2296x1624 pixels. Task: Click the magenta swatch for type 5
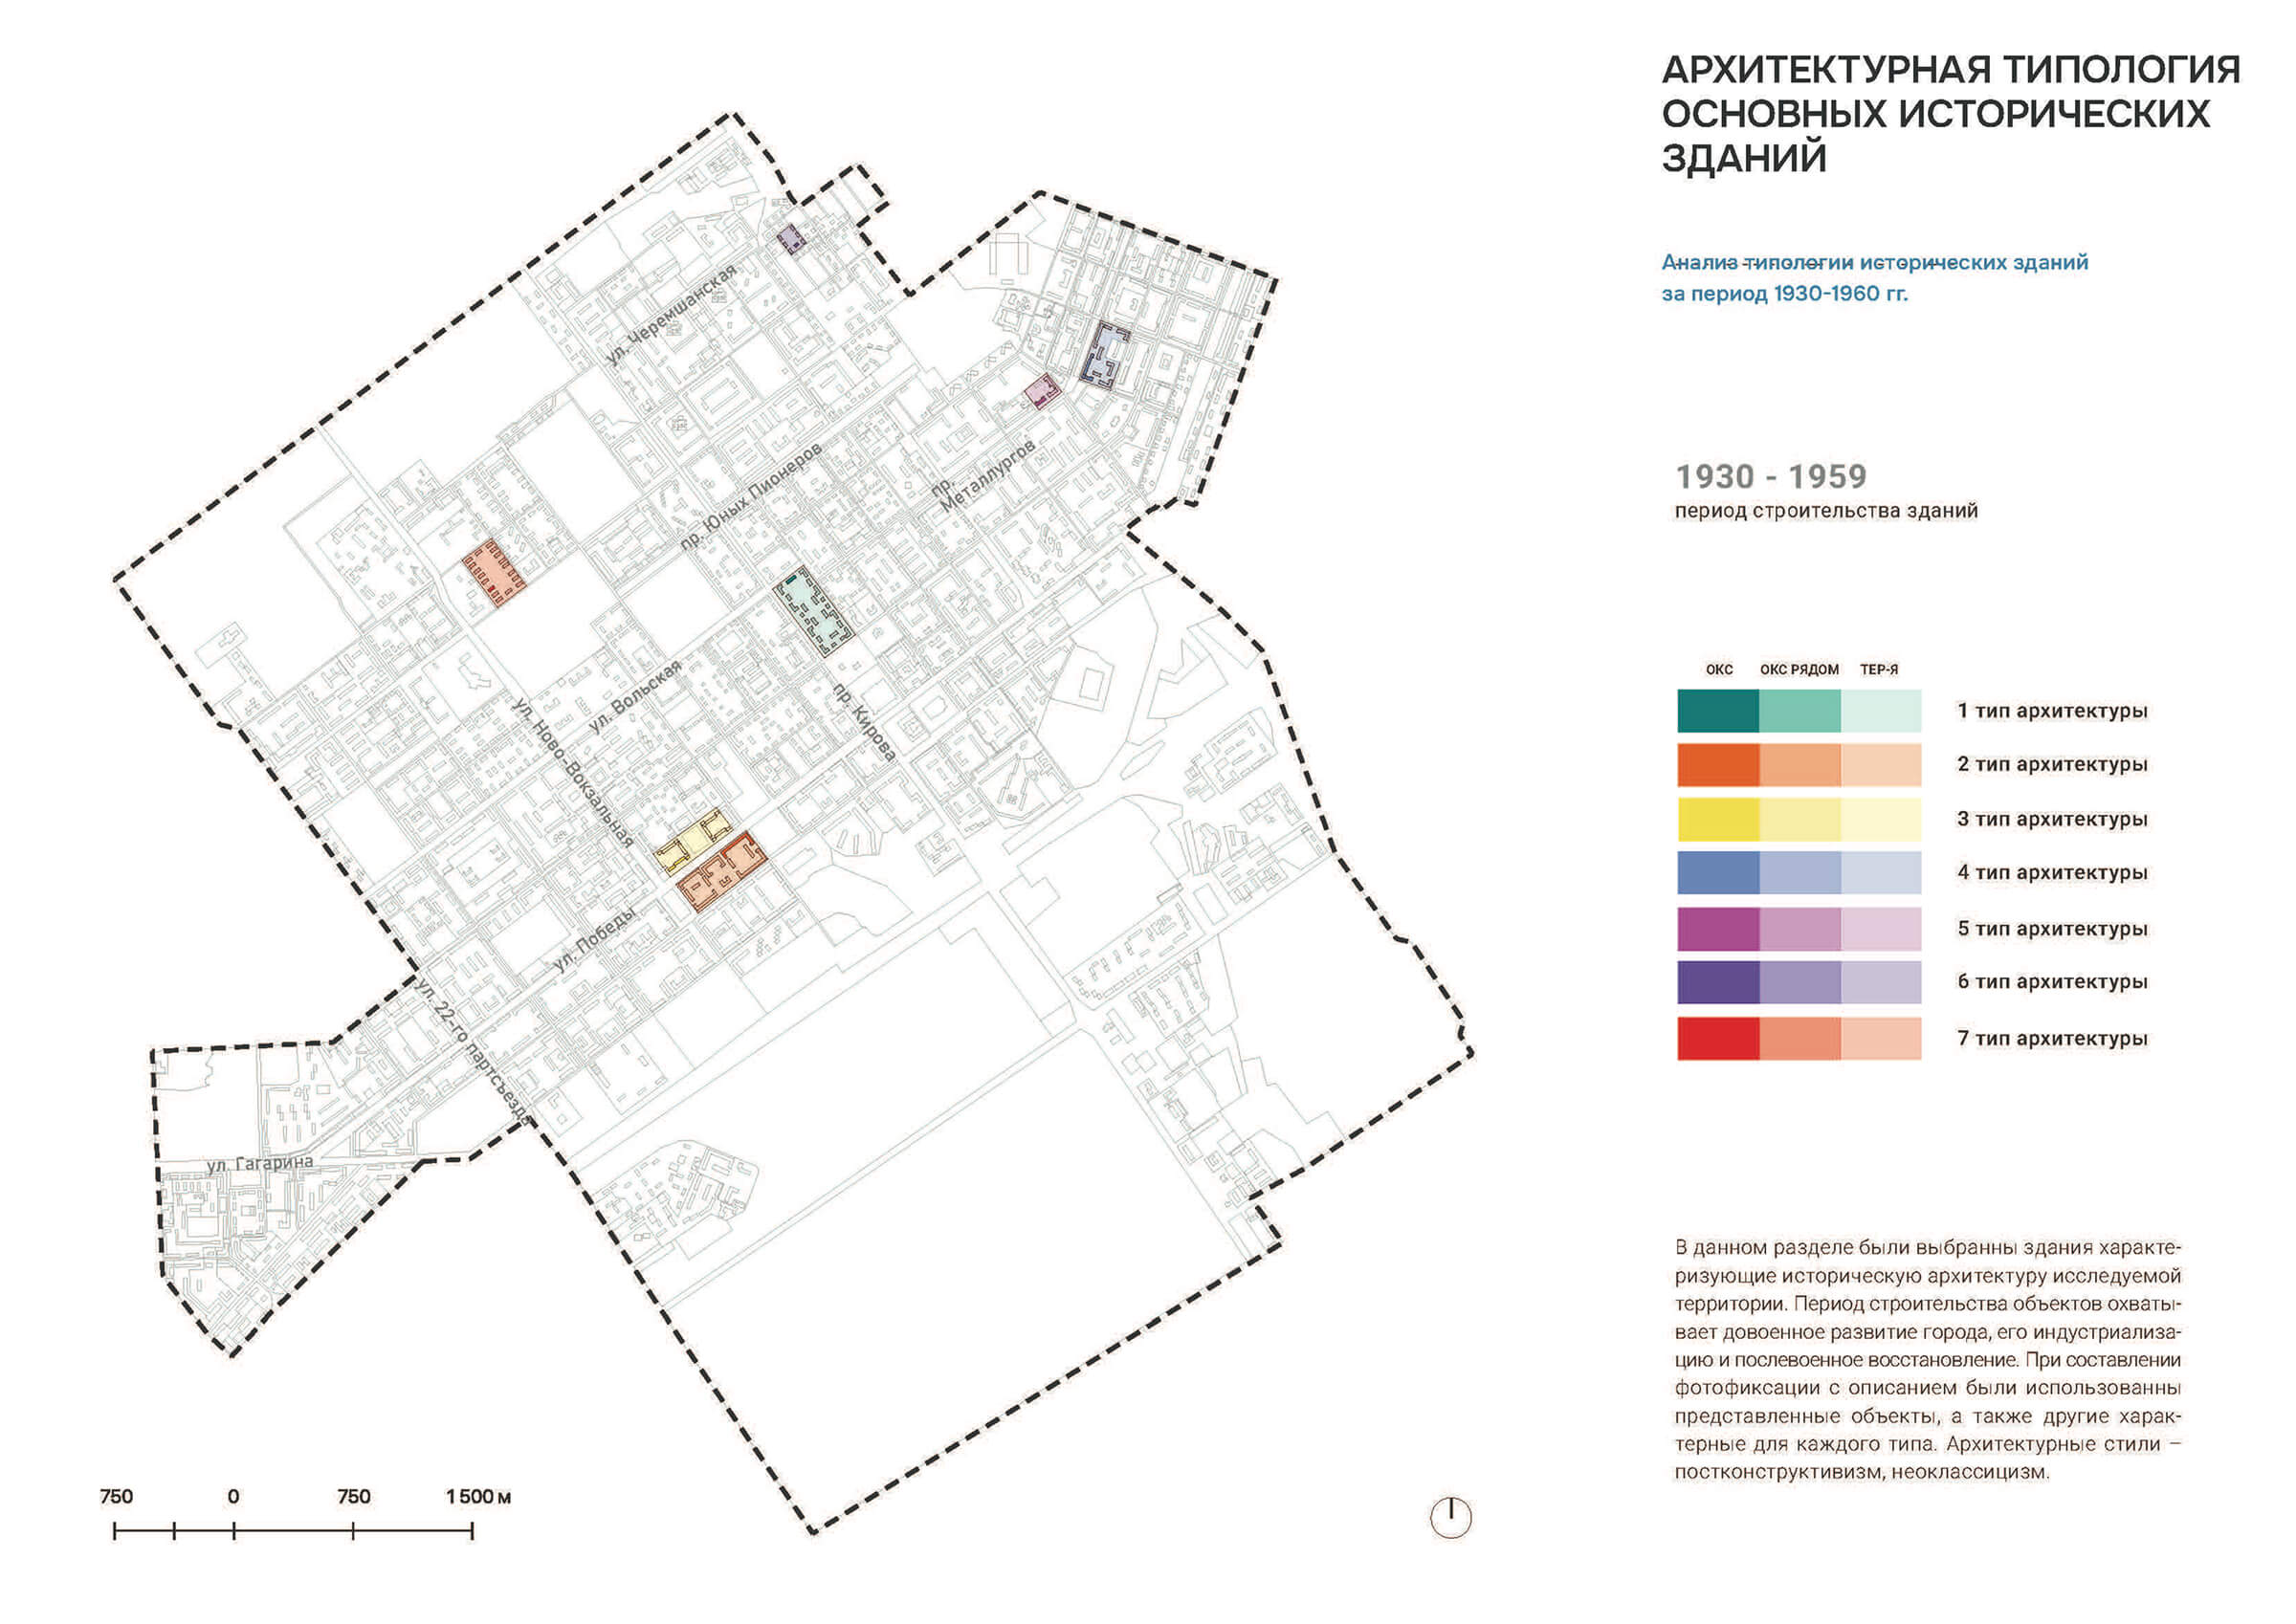[1717, 929]
